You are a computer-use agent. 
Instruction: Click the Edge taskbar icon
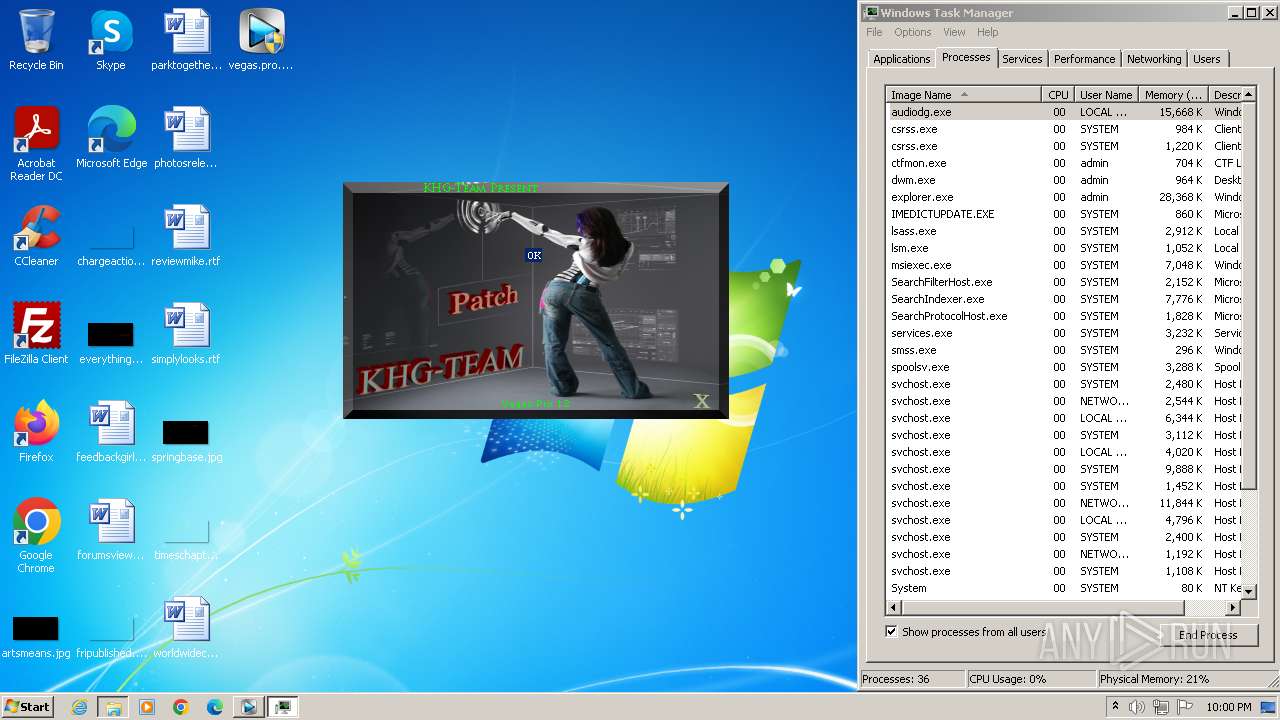point(215,707)
